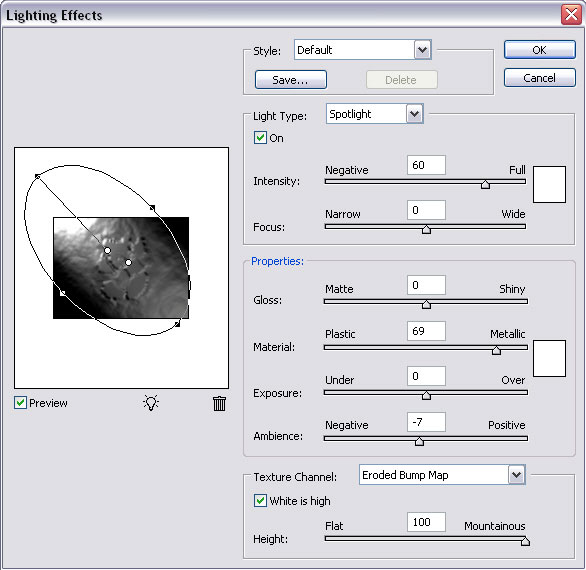The height and width of the screenshot is (570, 586).
Task: Toggle the White is high checkbox
Action: click(260, 500)
